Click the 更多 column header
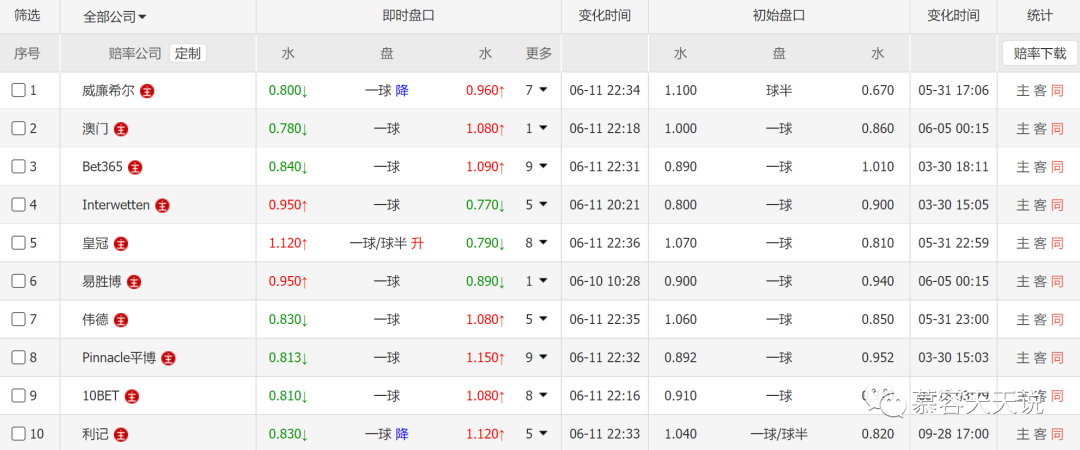This screenshot has height=450, width=1080. [539, 53]
